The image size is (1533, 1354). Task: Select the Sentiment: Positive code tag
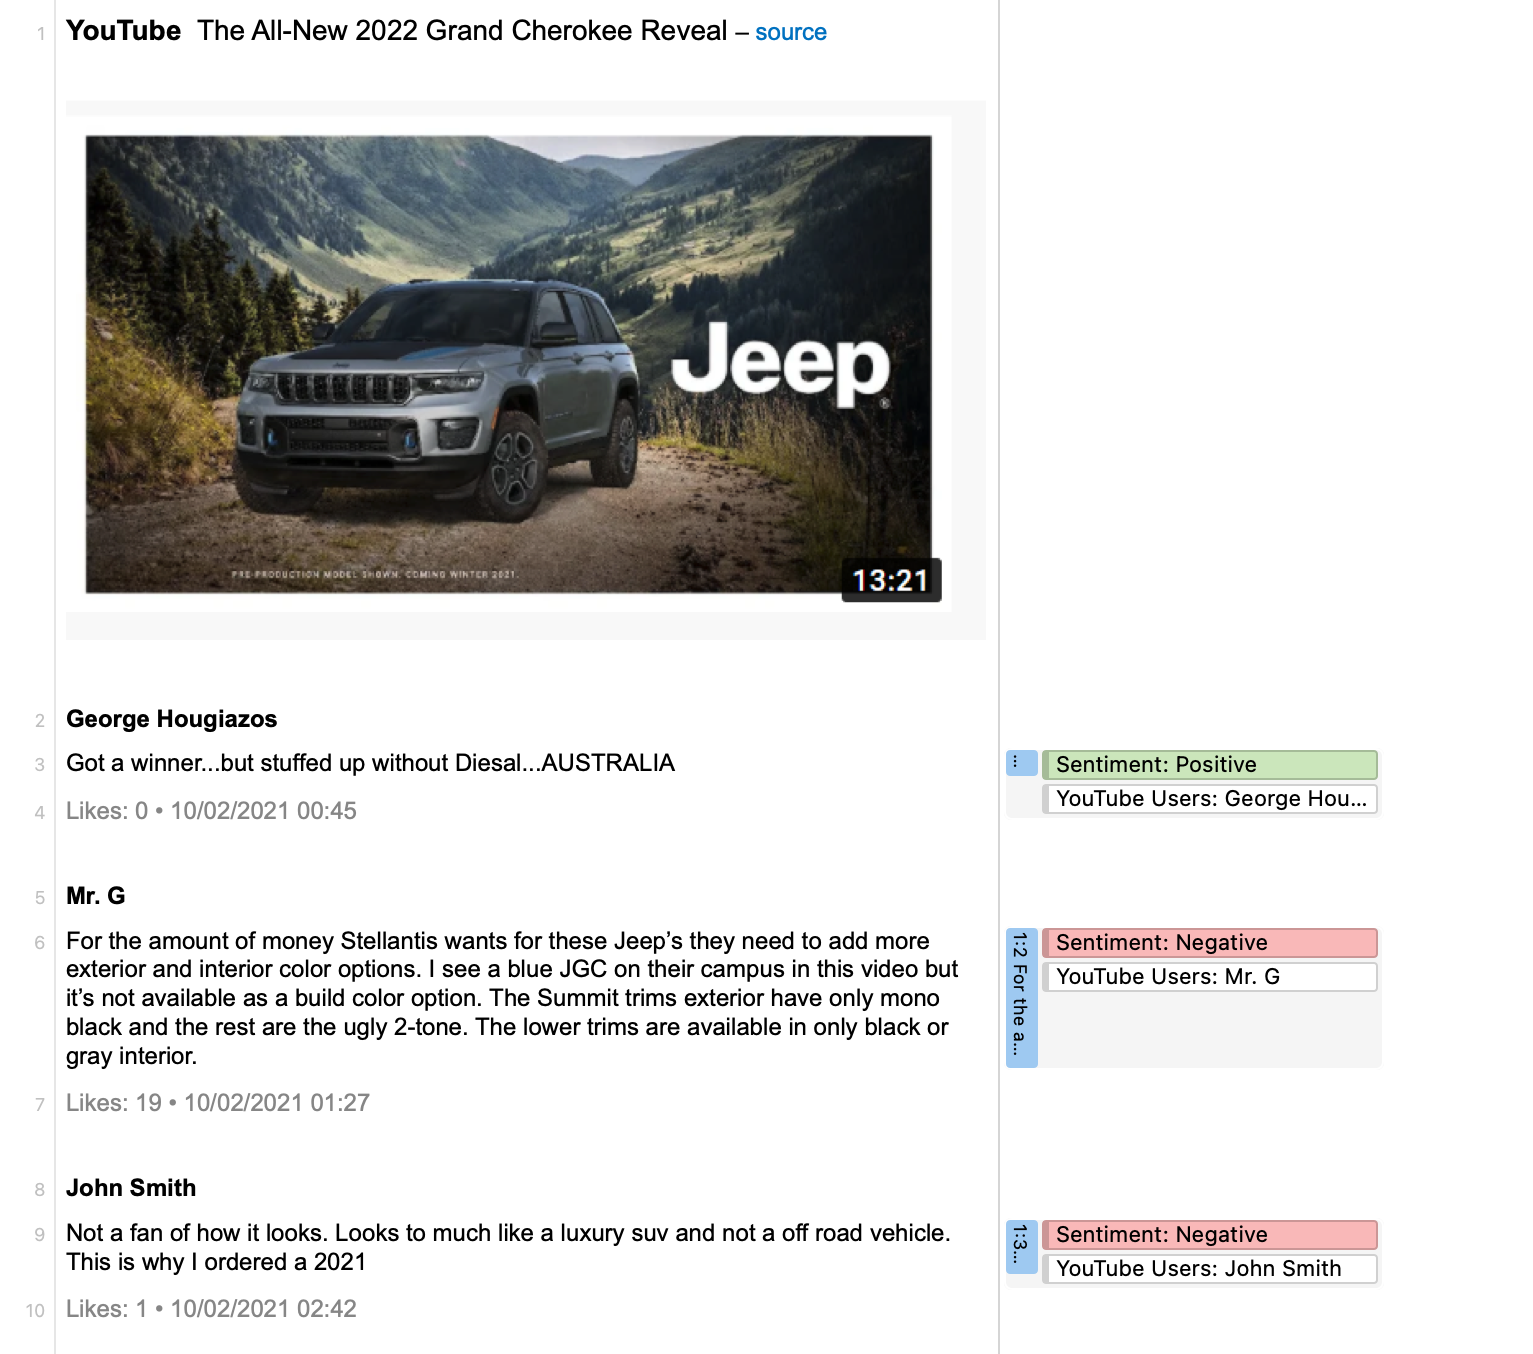pyautogui.click(x=1210, y=765)
